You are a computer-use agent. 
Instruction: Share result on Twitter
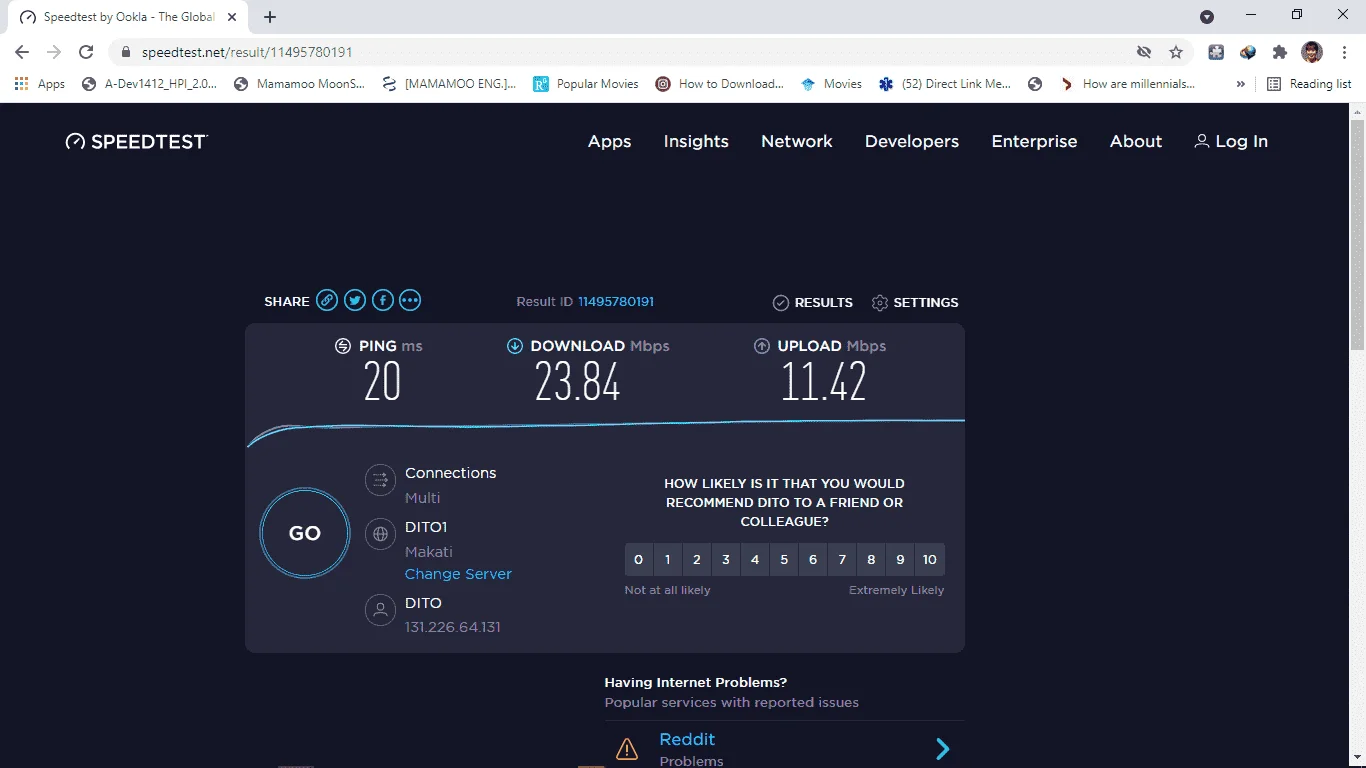[x=355, y=300]
